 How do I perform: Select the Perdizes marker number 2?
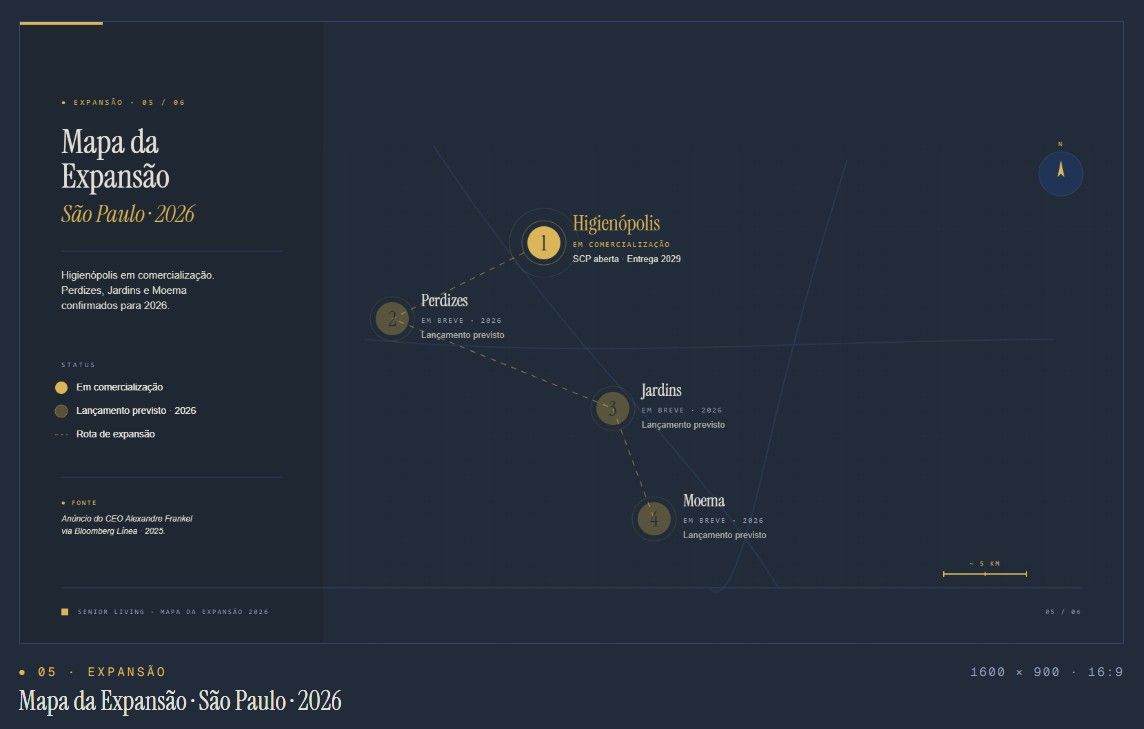(x=392, y=319)
